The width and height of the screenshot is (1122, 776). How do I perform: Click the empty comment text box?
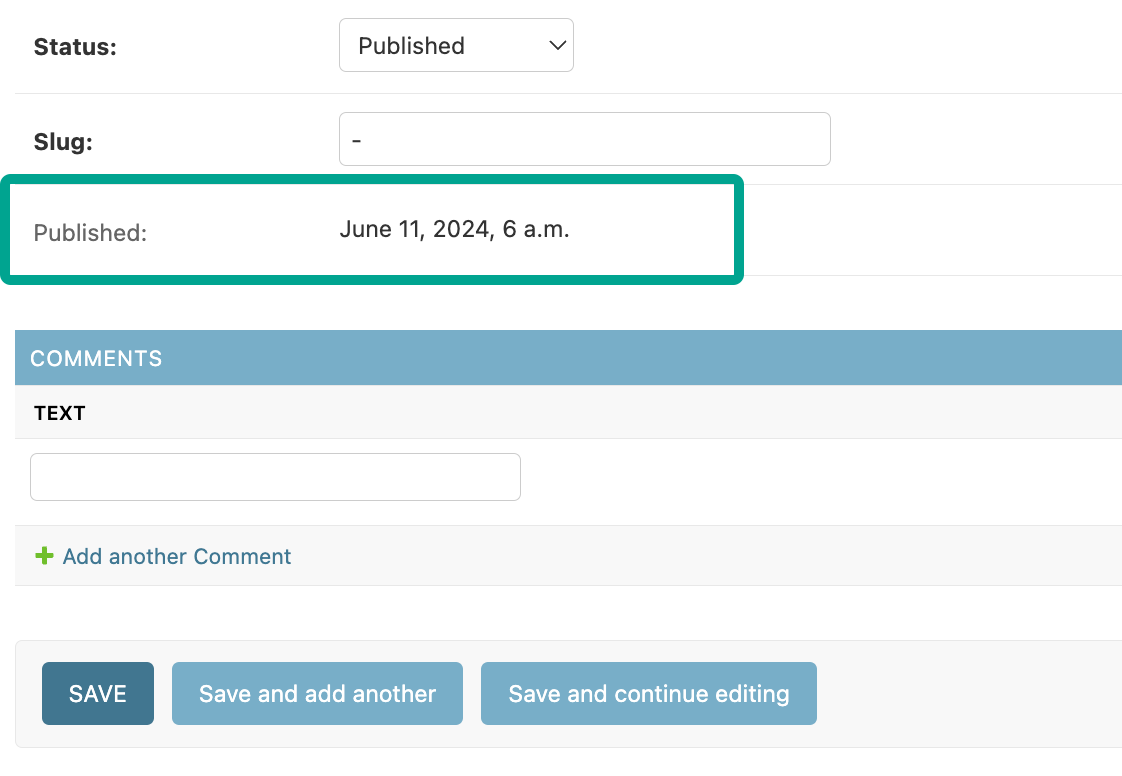(x=275, y=477)
